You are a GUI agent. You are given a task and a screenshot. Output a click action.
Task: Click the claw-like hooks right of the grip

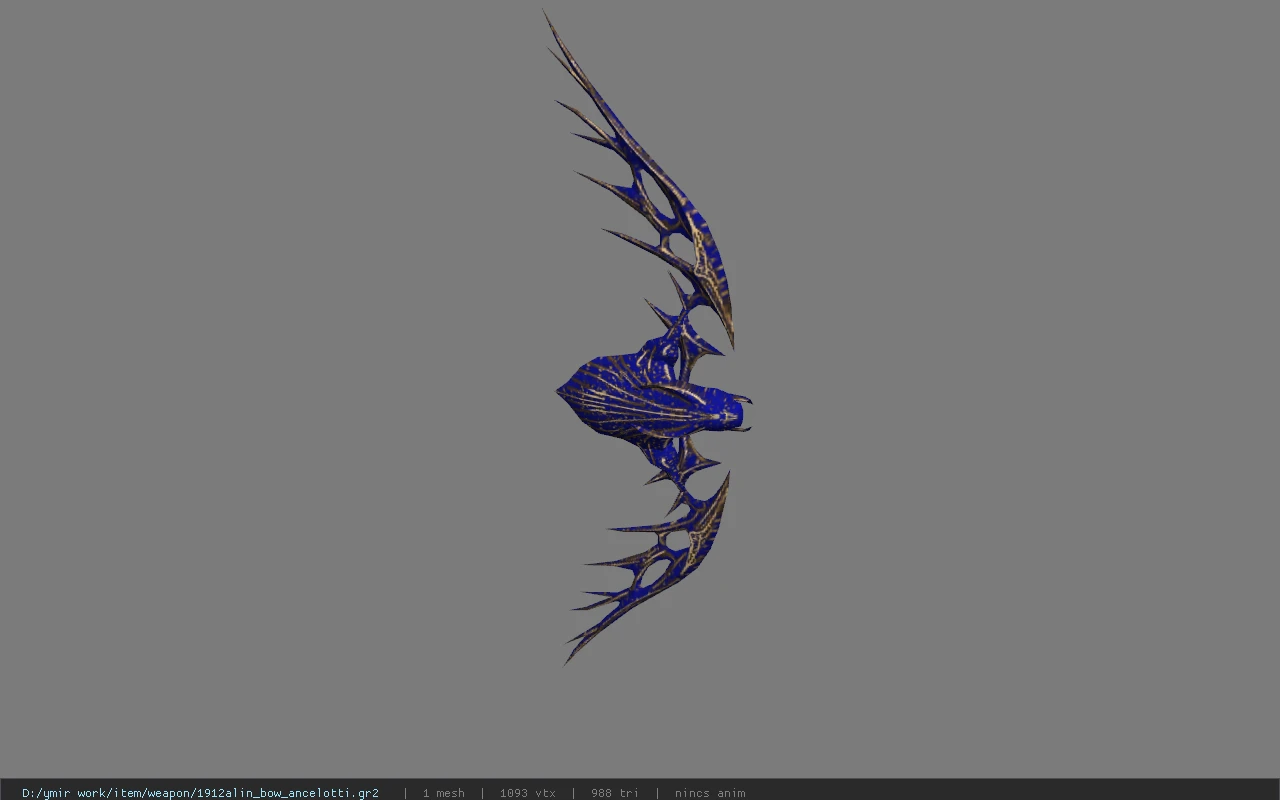(743, 413)
